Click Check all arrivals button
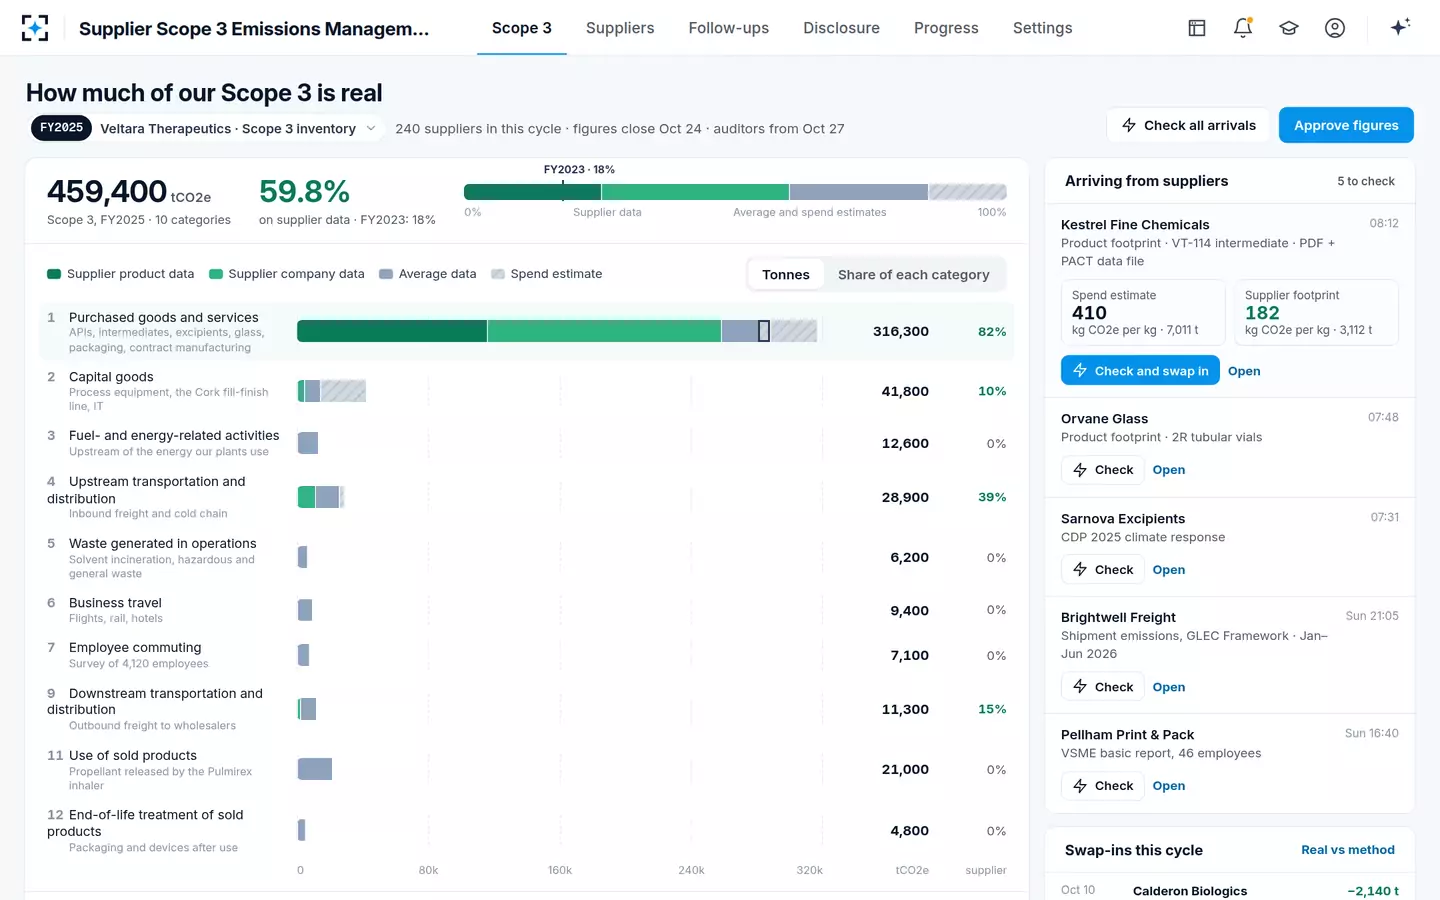Screen dimensions: 1440x900 (1188, 125)
